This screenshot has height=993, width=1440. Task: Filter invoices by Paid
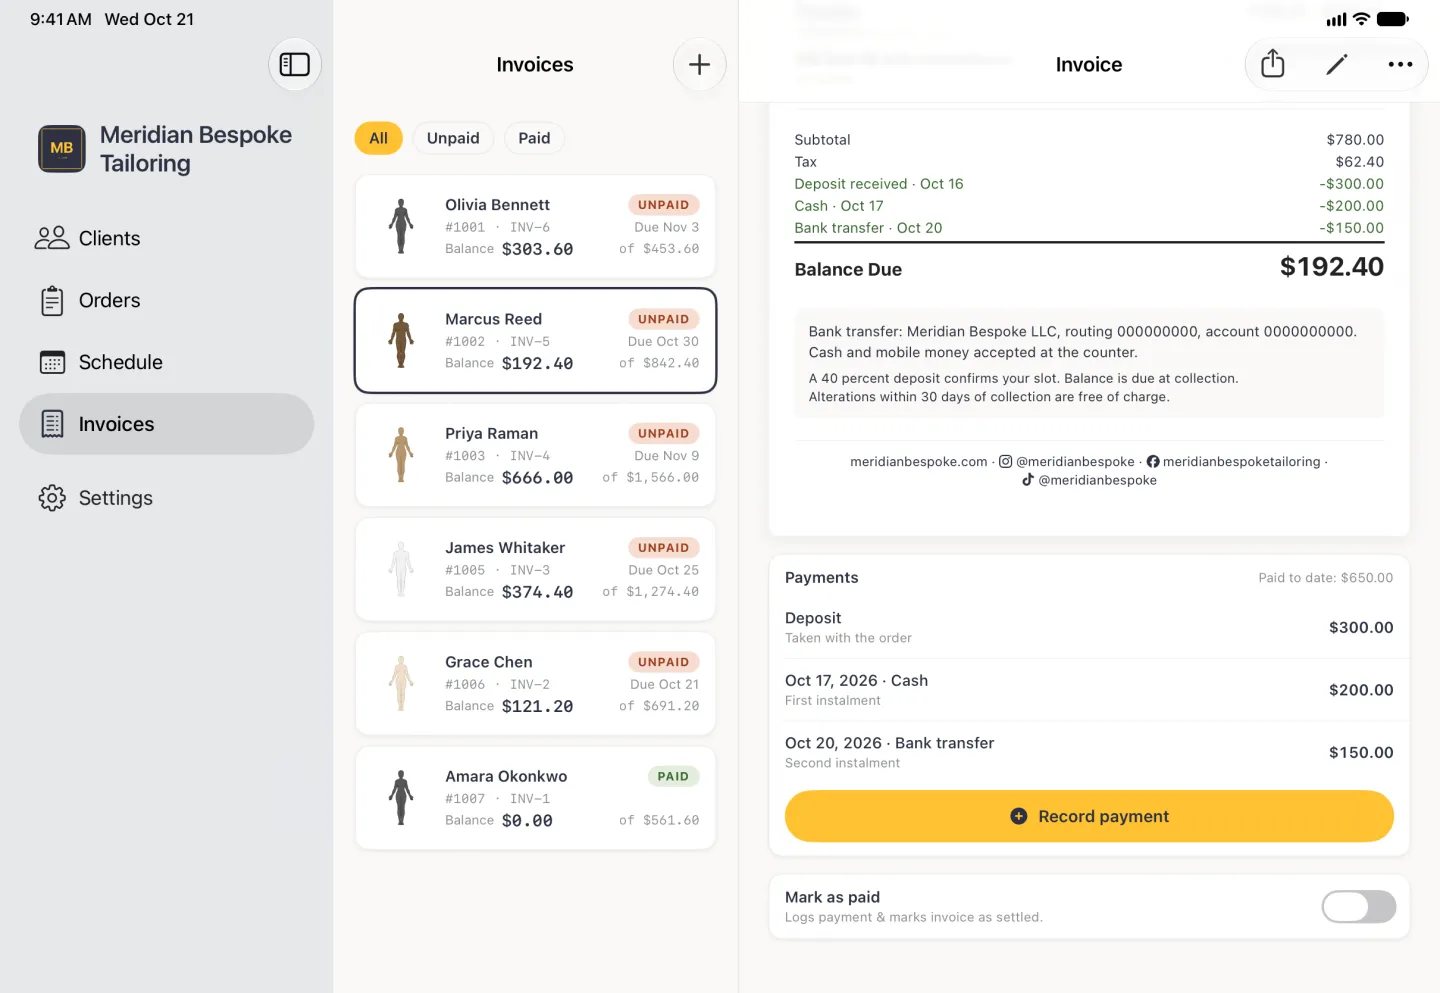(x=534, y=138)
